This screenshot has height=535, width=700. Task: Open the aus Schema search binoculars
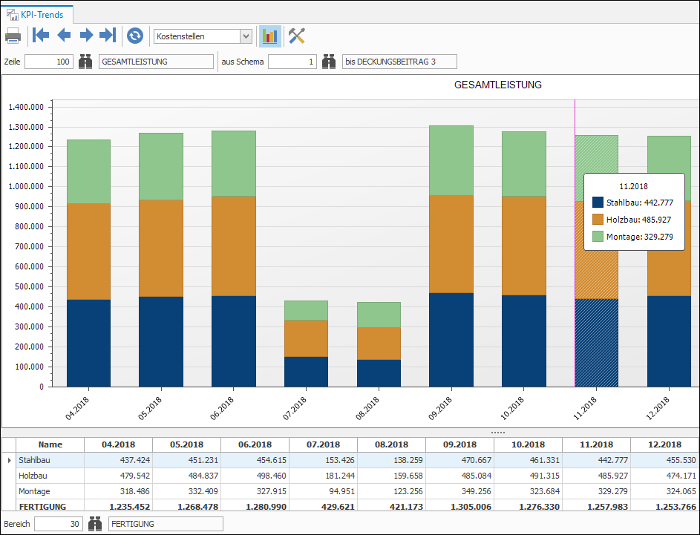tap(329, 62)
